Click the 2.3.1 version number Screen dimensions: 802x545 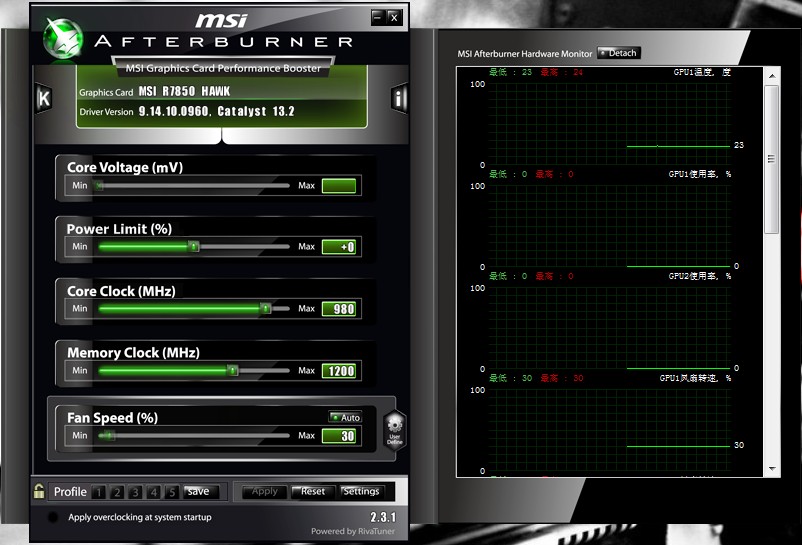click(383, 517)
